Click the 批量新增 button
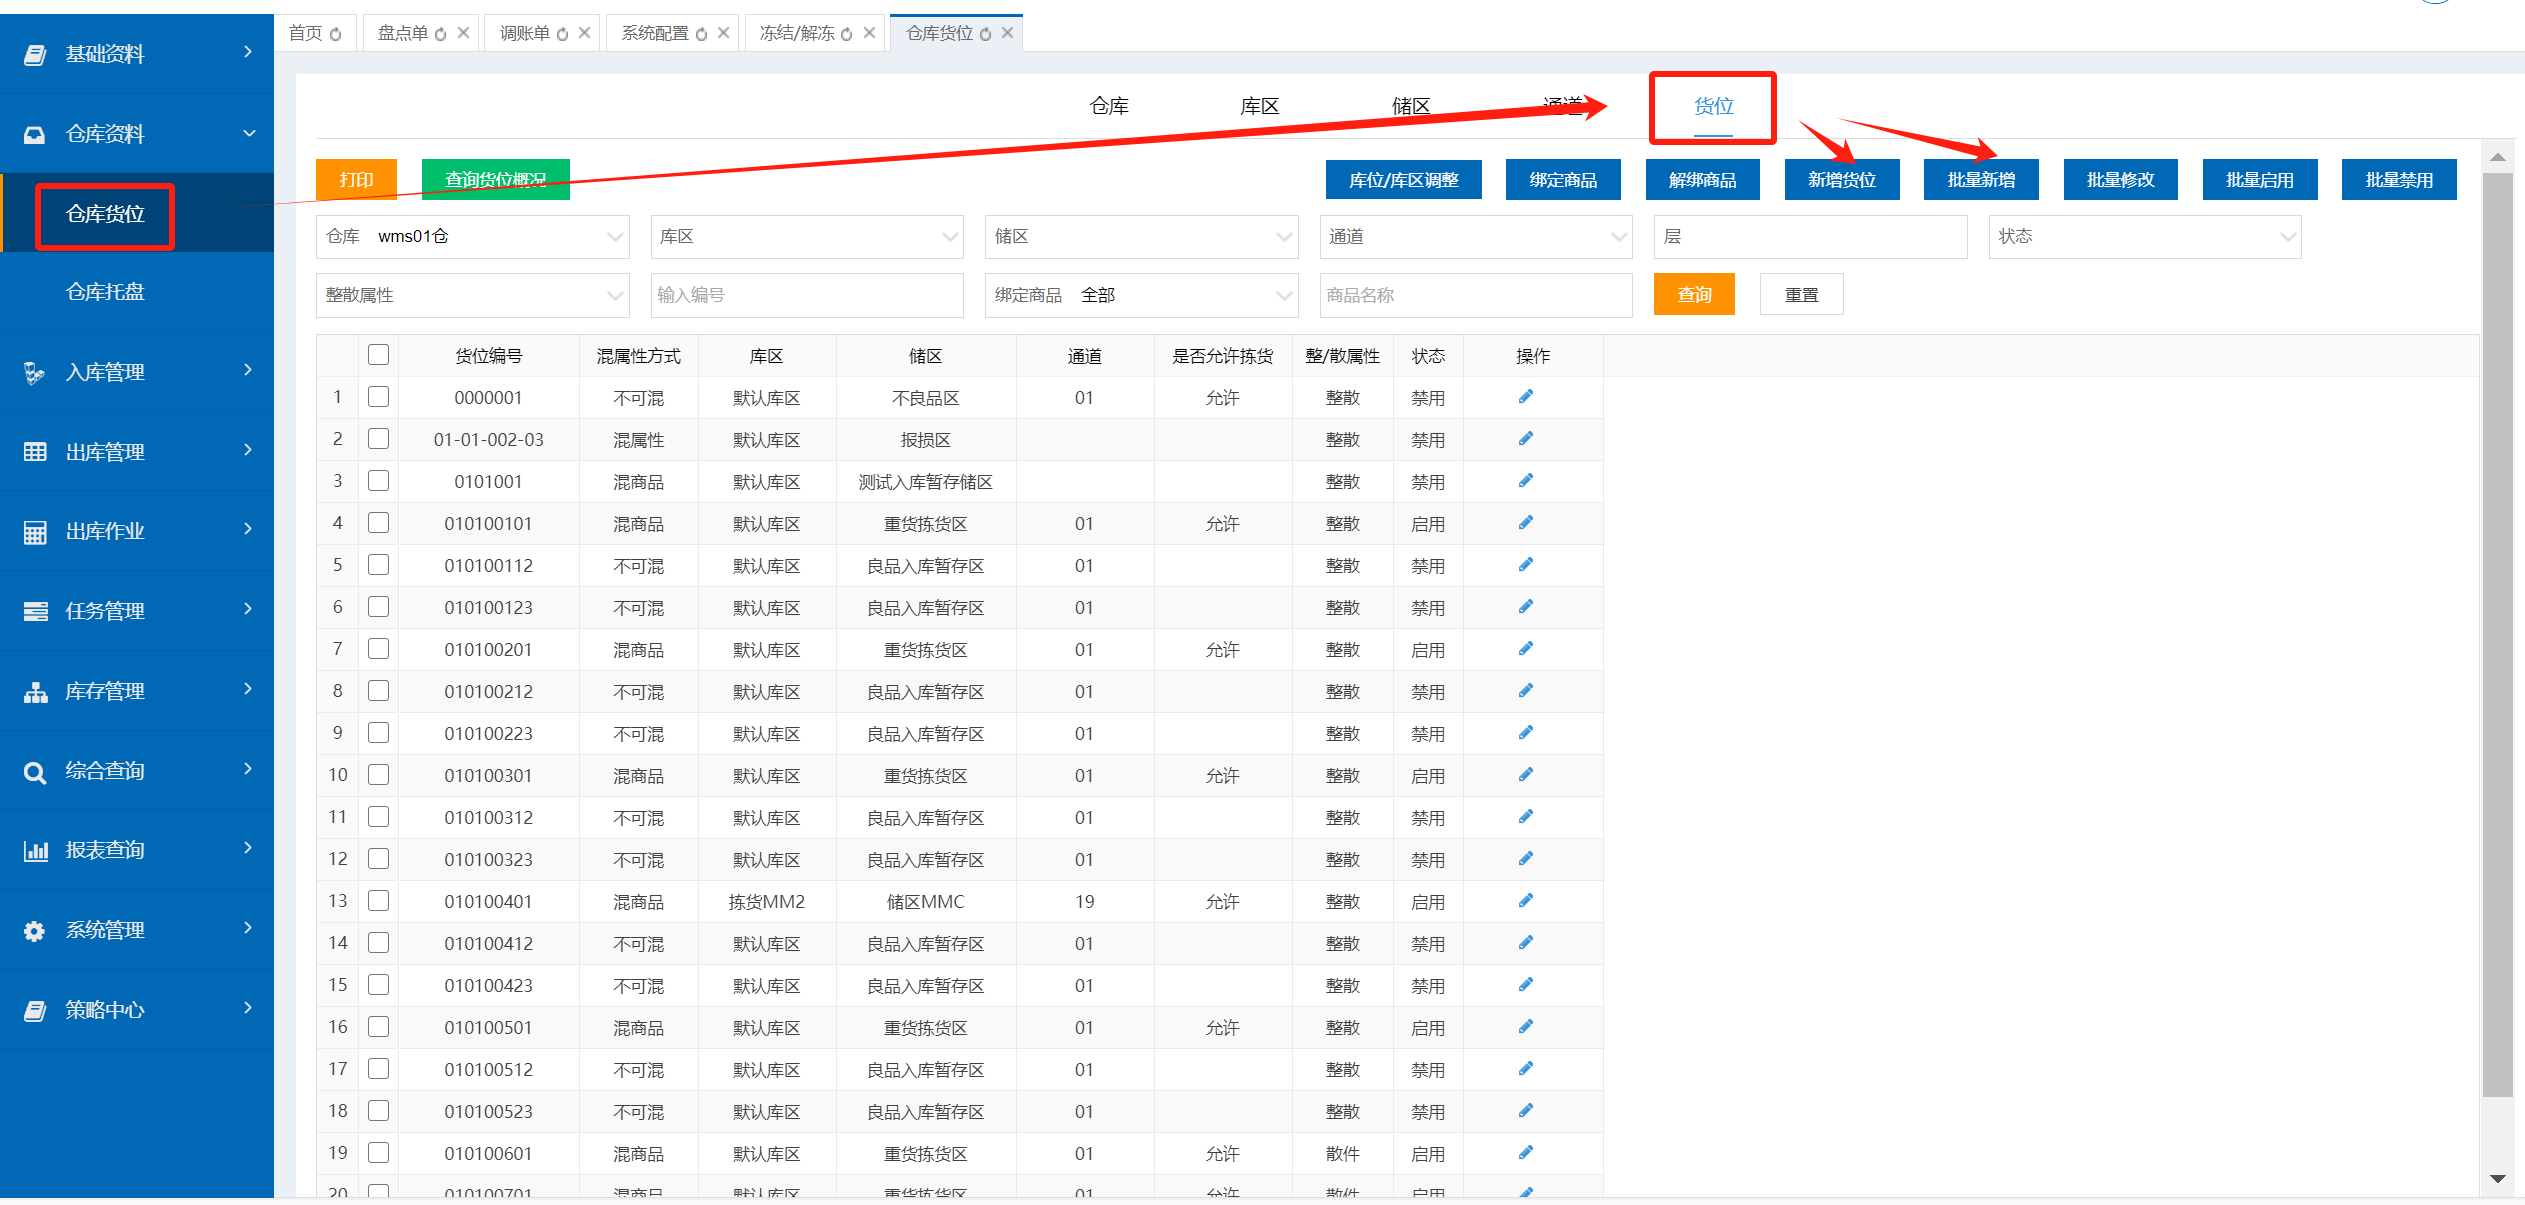Screen dimensions: 2525x1205 click(1980, 180)
